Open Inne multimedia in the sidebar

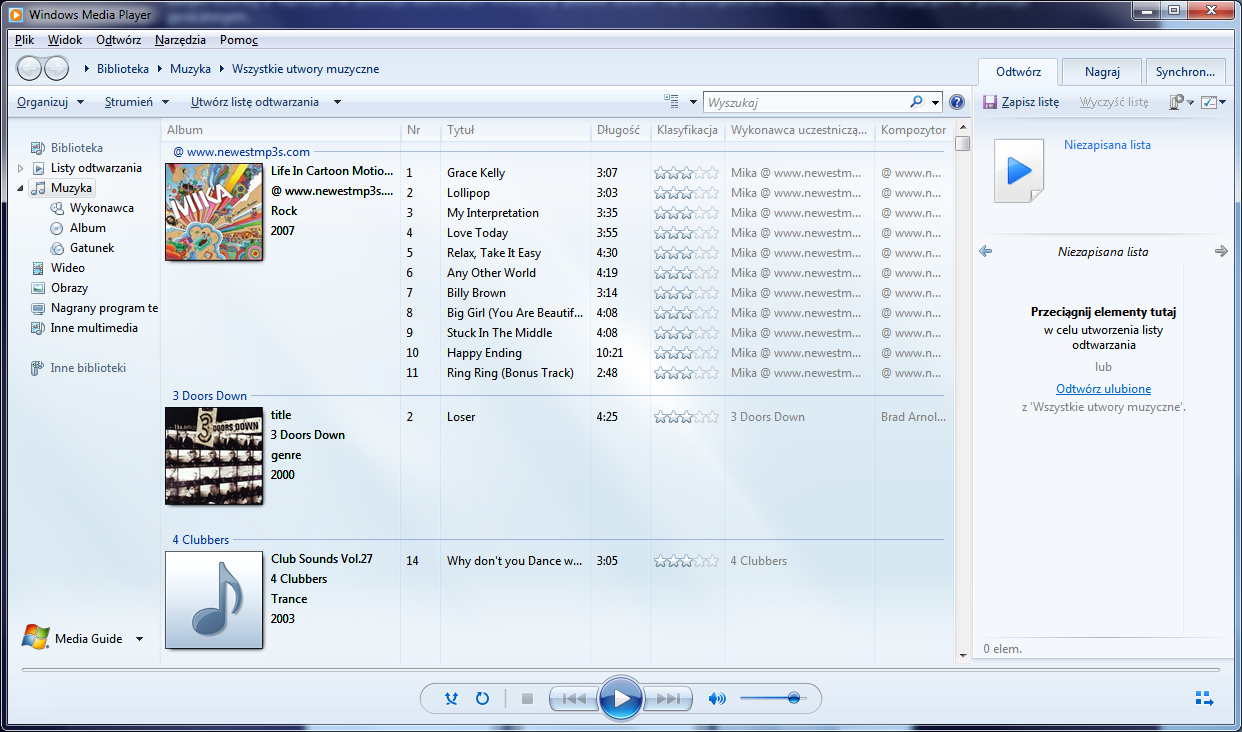click(94, 328)
